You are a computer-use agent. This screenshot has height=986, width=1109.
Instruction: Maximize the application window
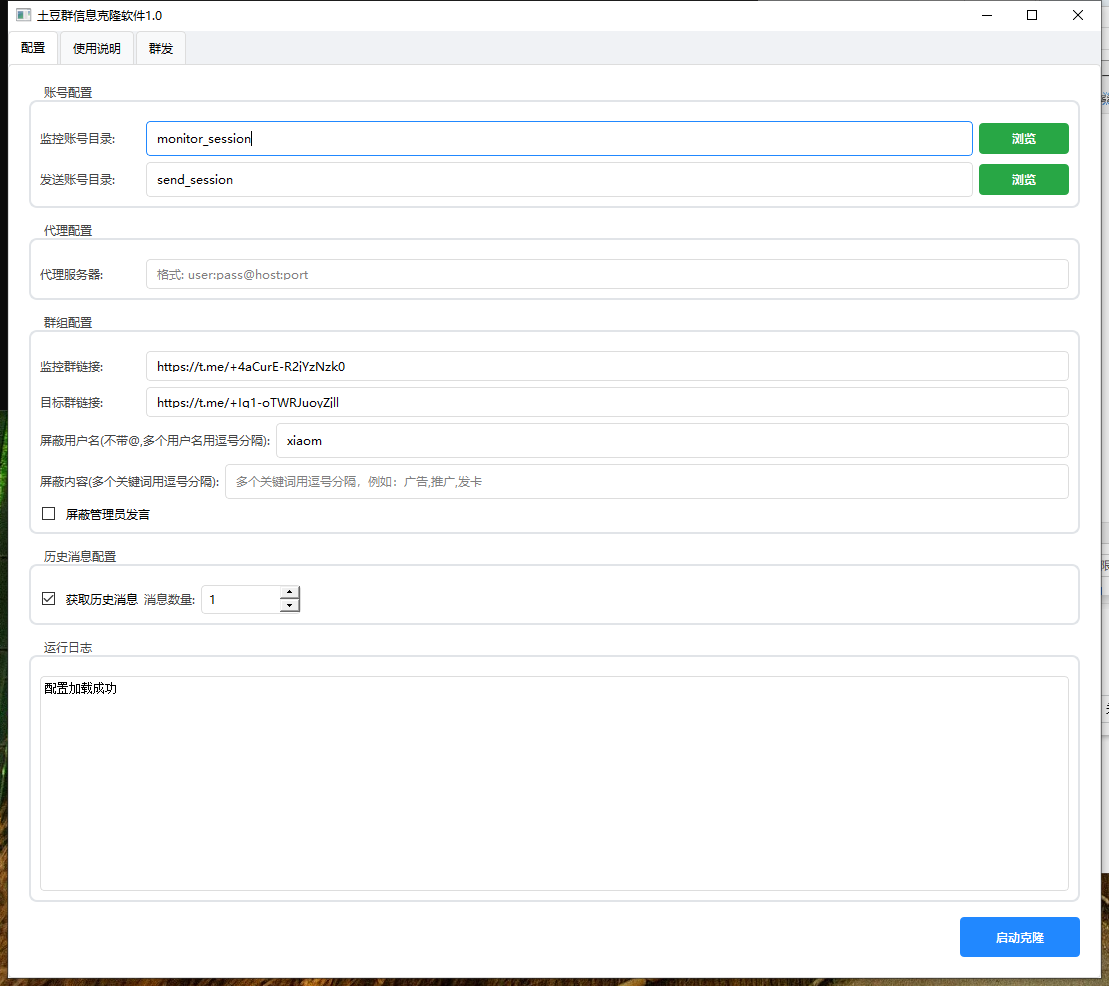point(1031,15)
